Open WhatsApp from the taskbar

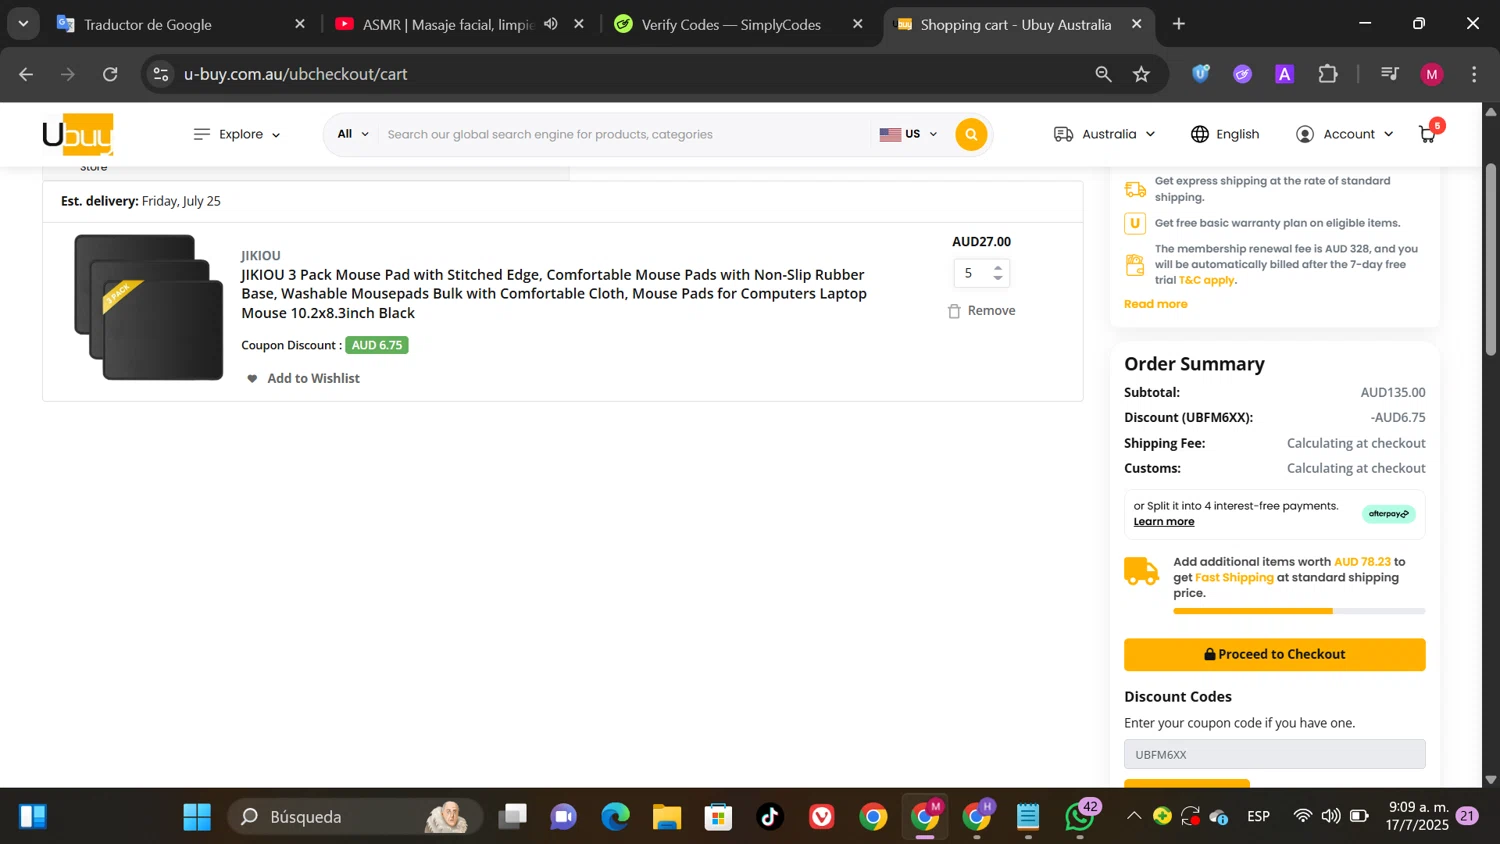(1080, 817)
